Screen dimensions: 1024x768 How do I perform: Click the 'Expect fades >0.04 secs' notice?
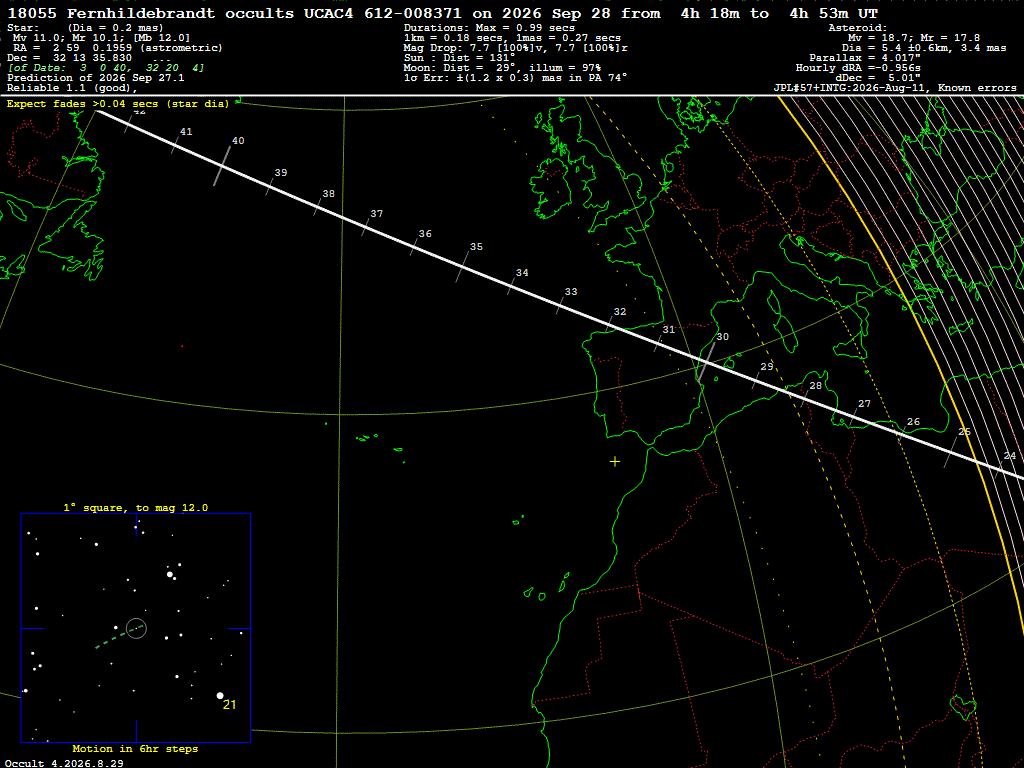[x=118, y=104]
